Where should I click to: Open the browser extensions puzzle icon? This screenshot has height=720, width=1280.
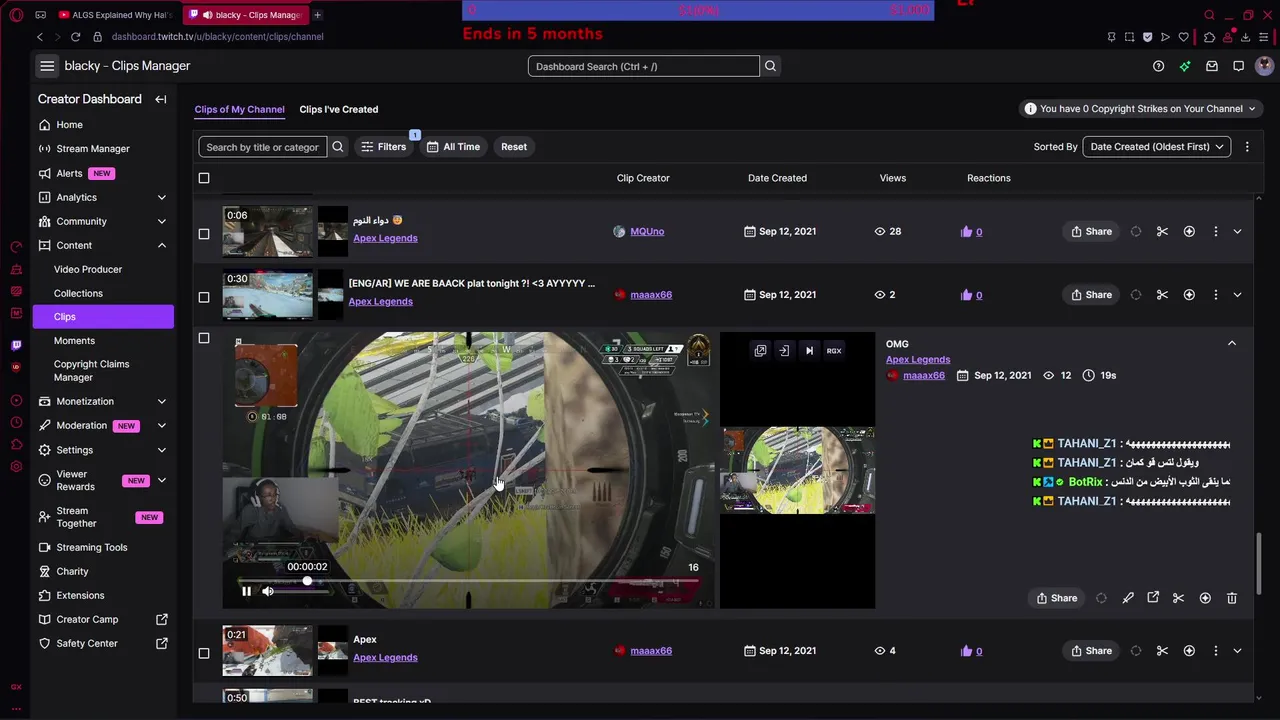click(1209, 37)
